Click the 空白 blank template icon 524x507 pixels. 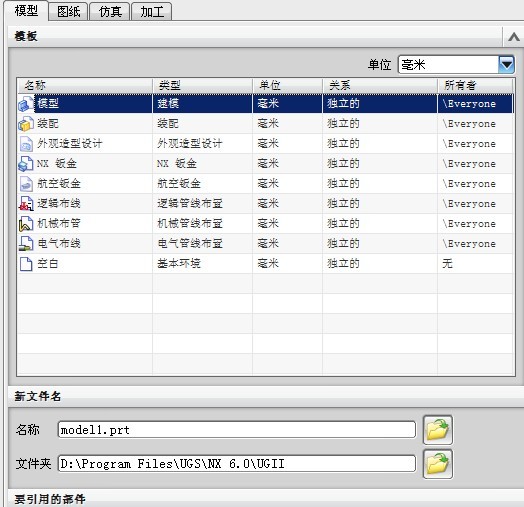pos(26,264)
